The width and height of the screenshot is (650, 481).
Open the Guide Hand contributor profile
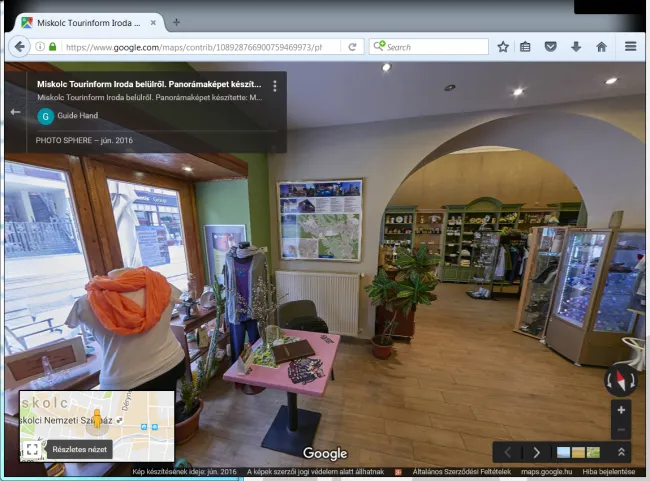pyautogui.click(x=78, y=116)
